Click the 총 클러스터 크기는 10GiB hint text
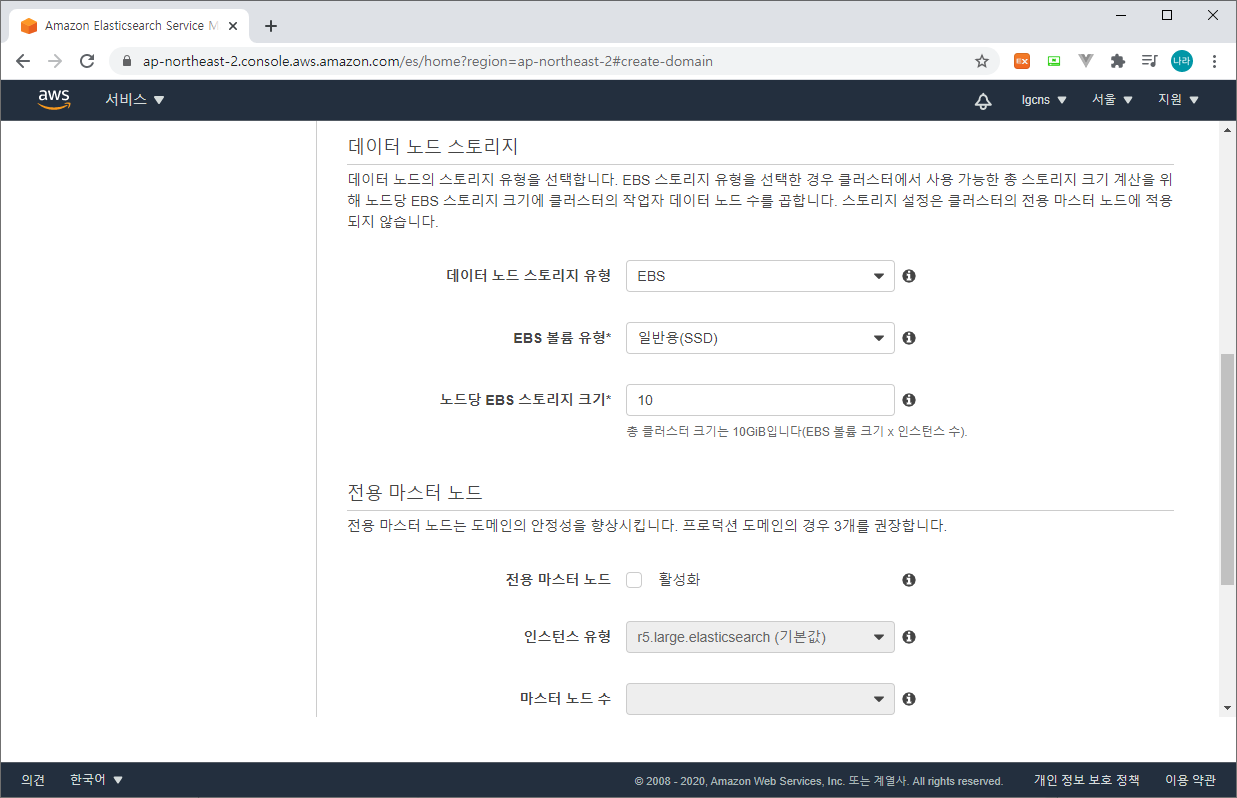This screenshot has width=1237, height=798. pos(797,432)
